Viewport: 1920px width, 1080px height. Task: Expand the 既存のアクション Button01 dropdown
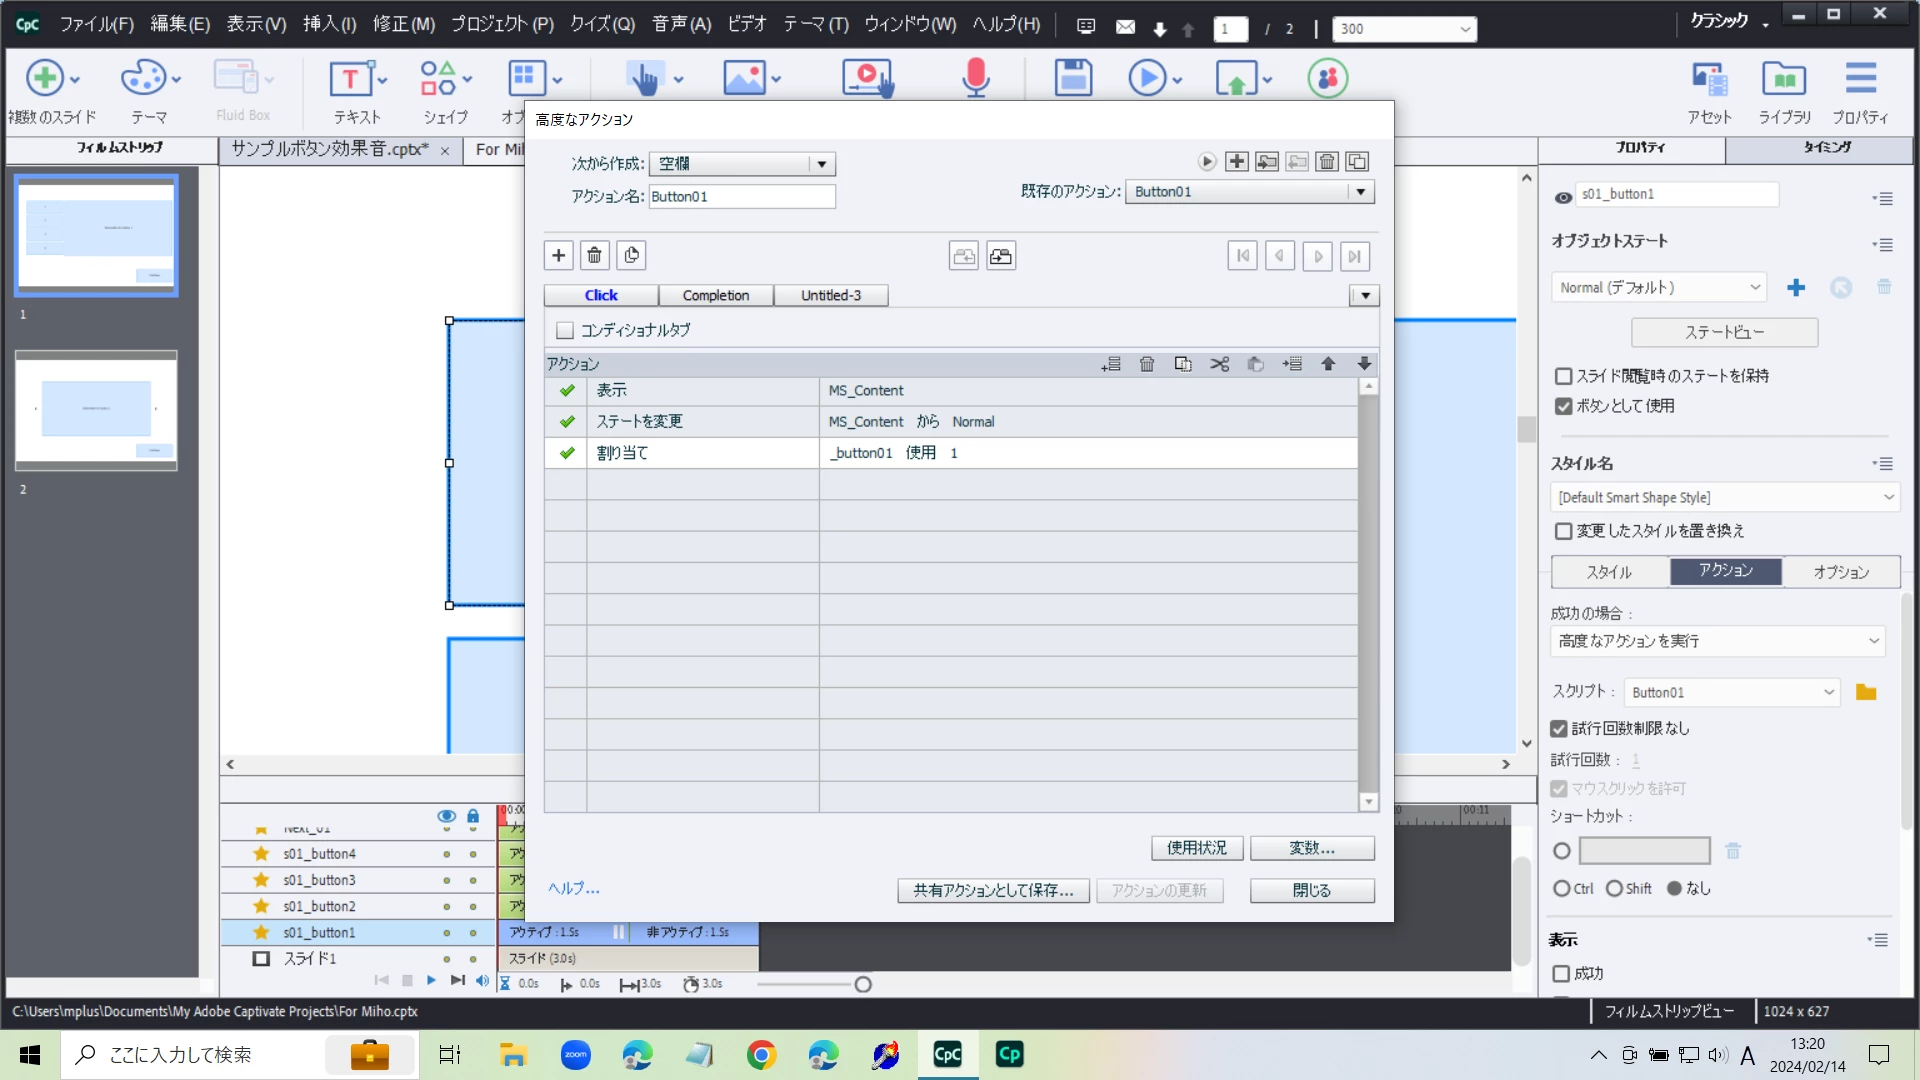[x=1360, y=192]
